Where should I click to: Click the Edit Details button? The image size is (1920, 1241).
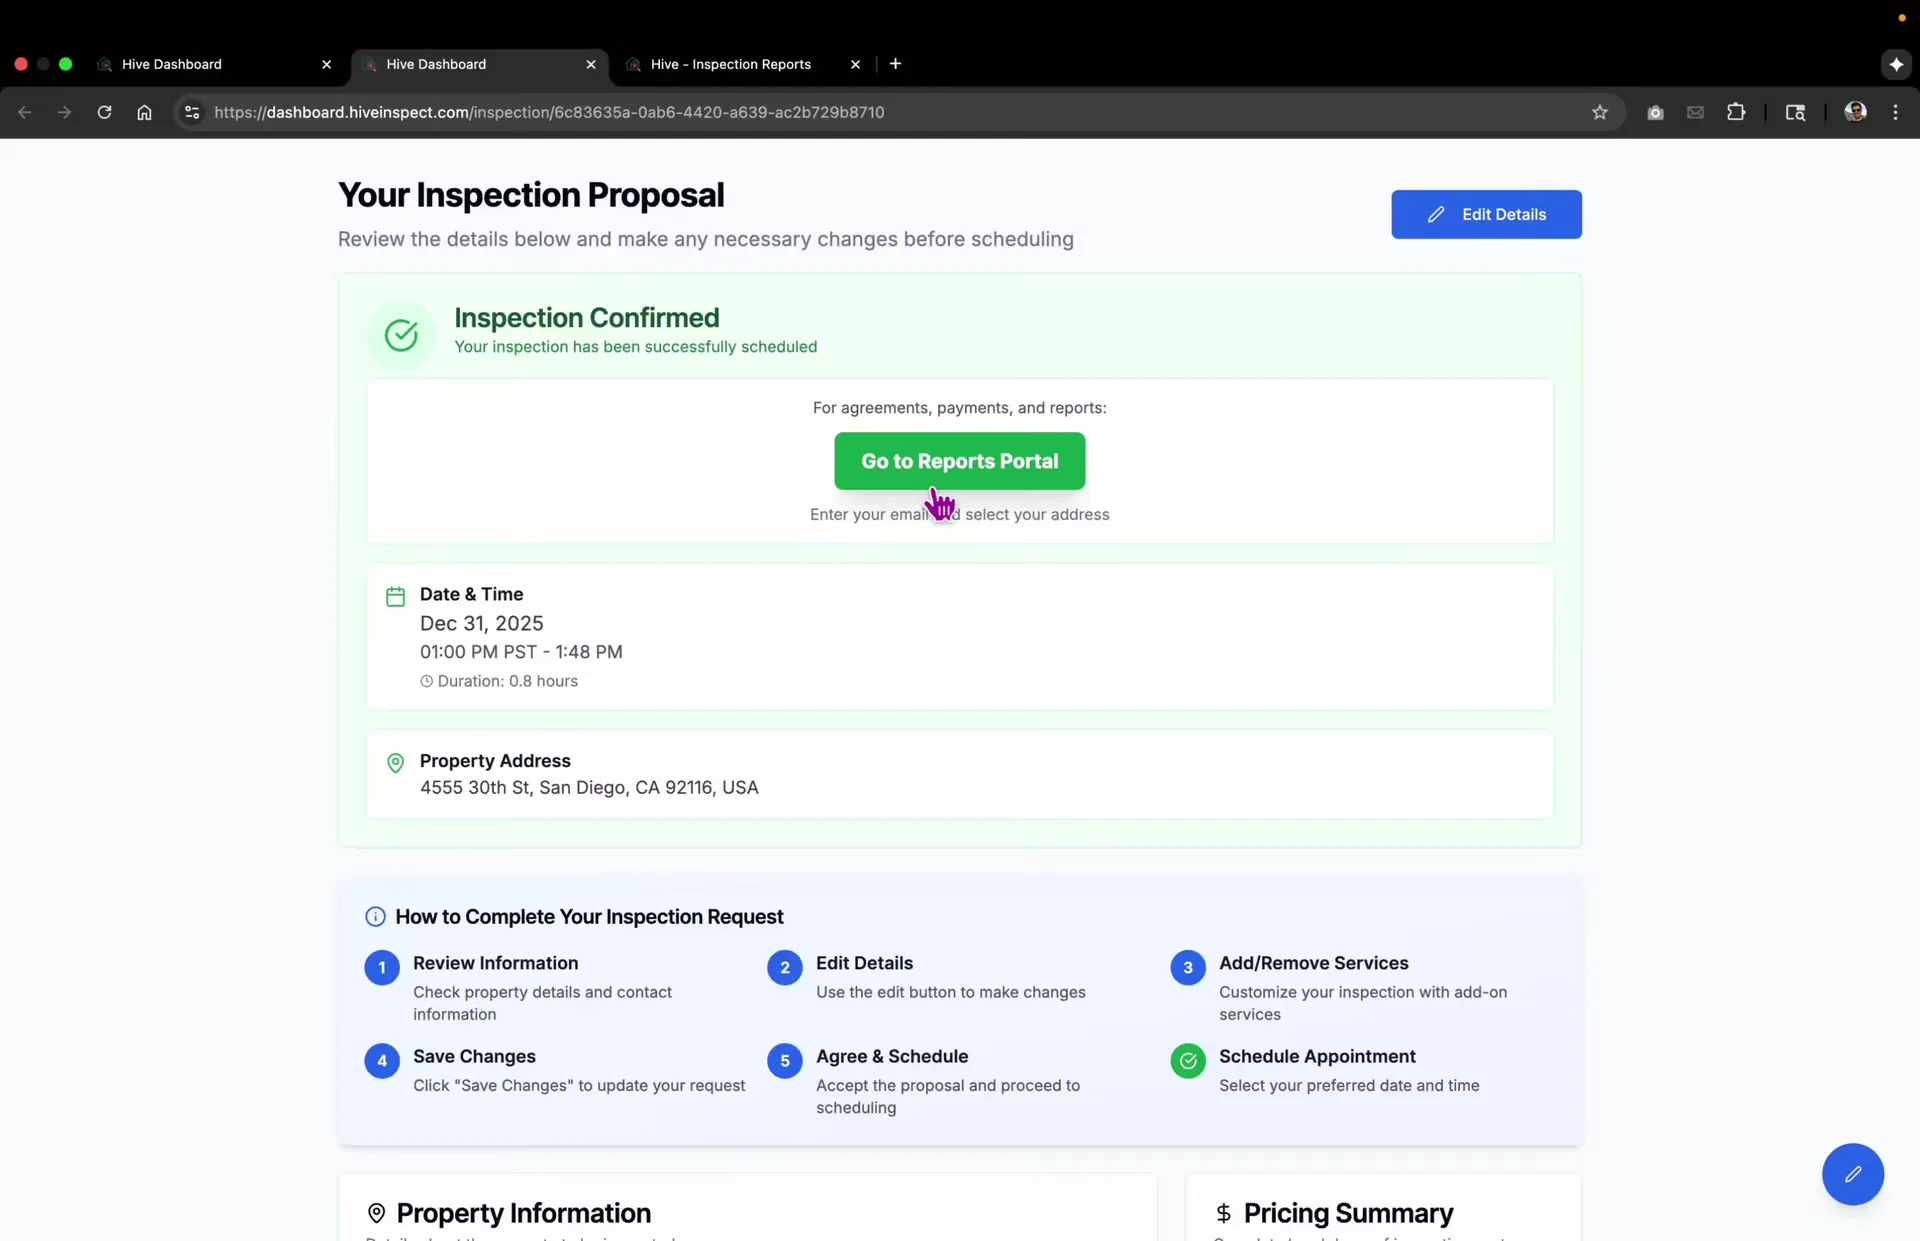tap(1486, 214)
